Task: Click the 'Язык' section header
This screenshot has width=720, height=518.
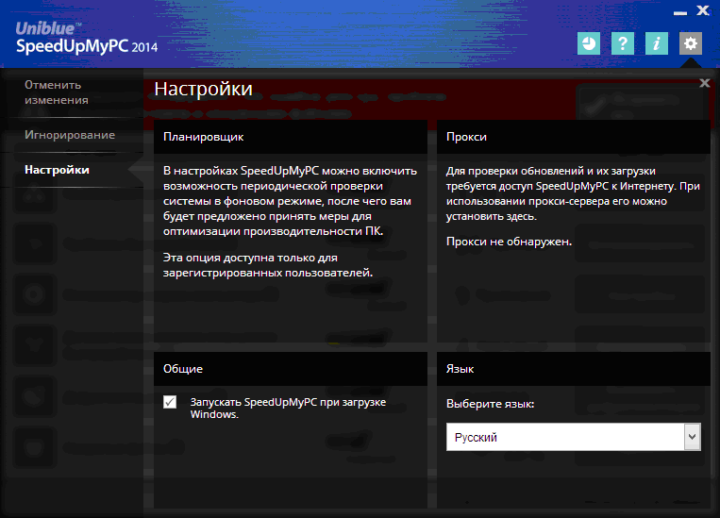Action: click(460, 369)
